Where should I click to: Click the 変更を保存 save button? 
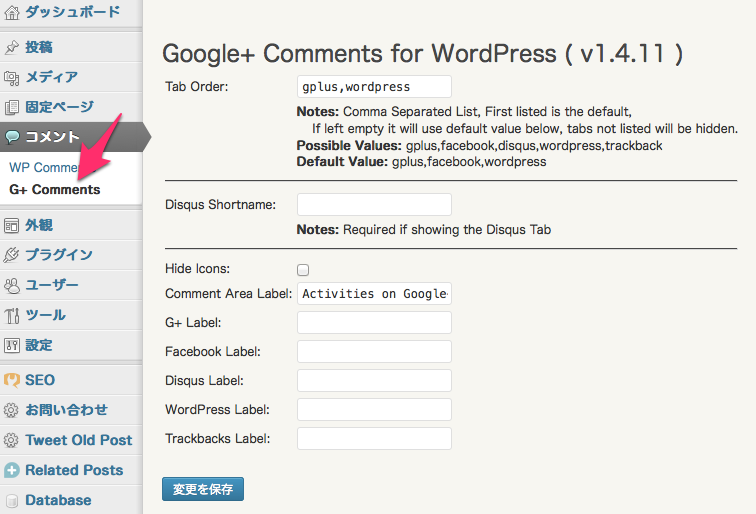pyautogui.click(x=203, y=489)
